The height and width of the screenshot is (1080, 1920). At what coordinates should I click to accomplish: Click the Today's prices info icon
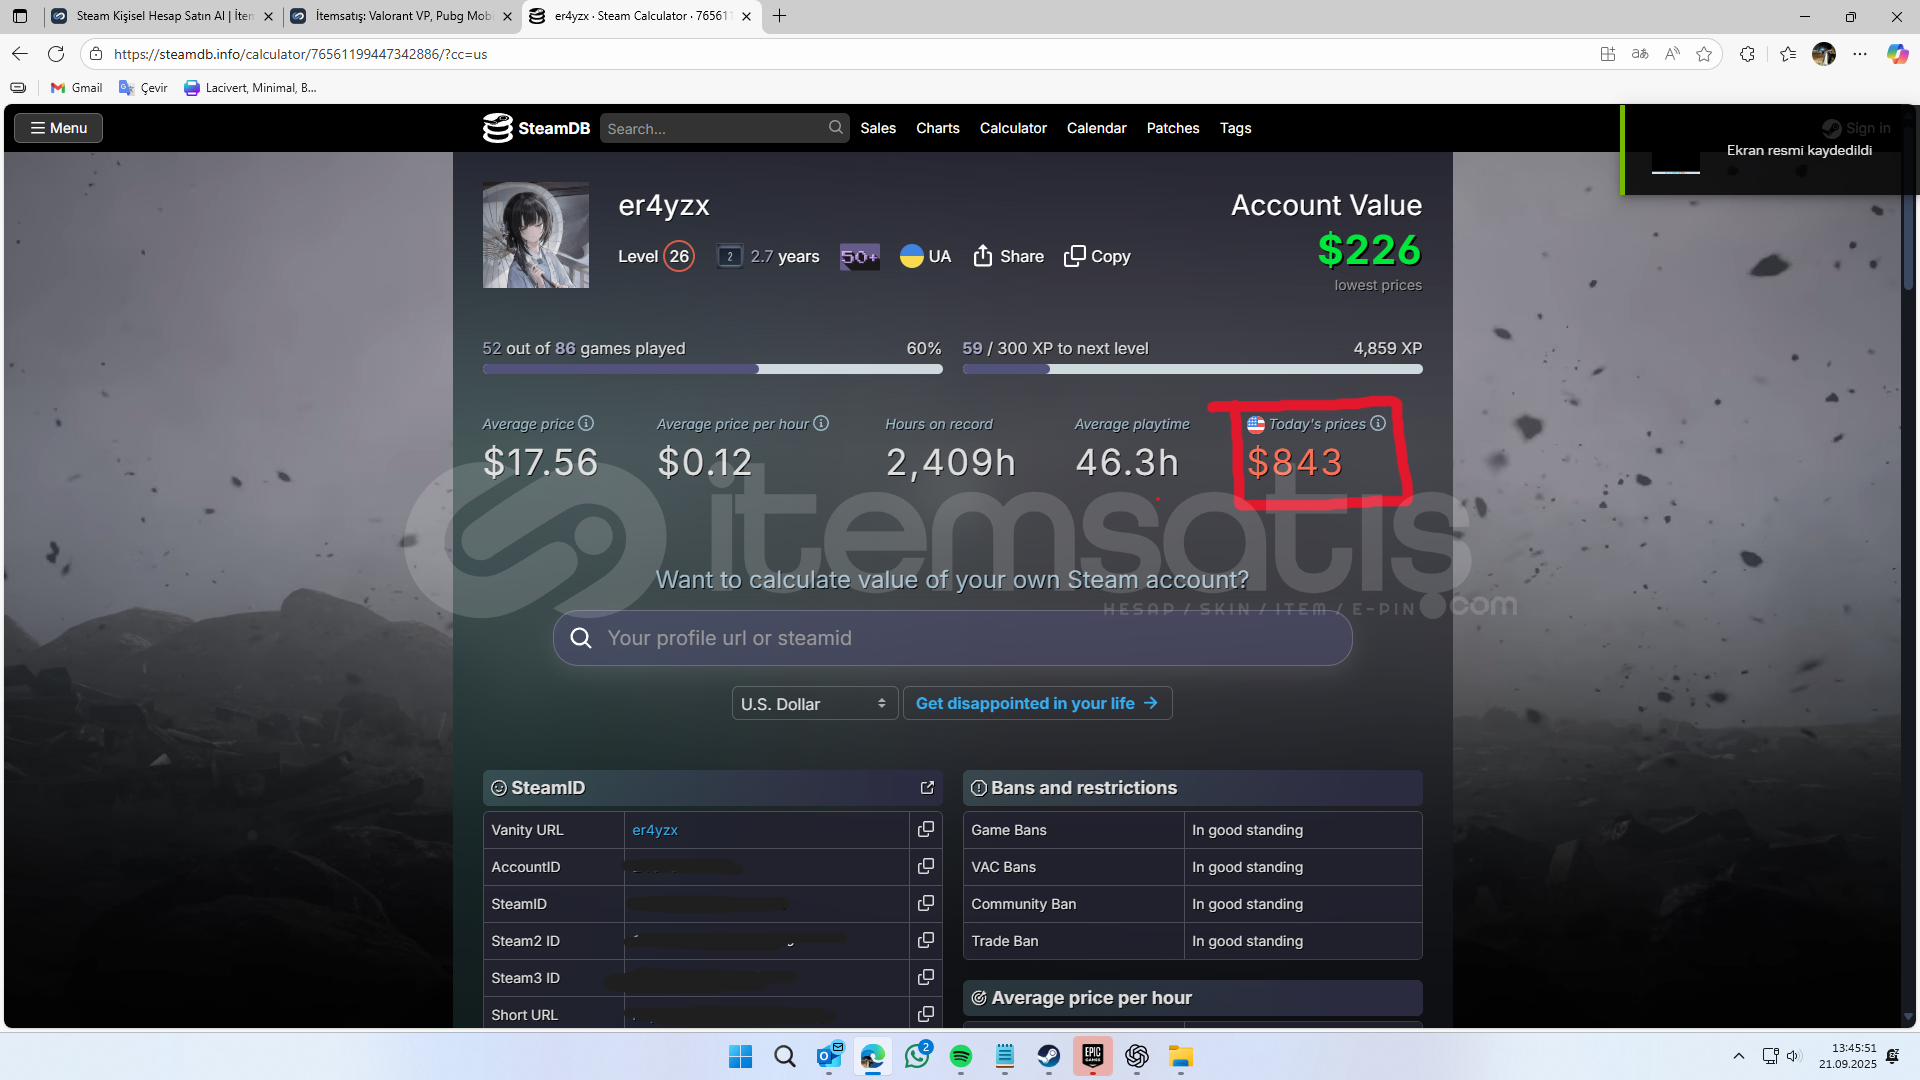[x=1378, y=423]
